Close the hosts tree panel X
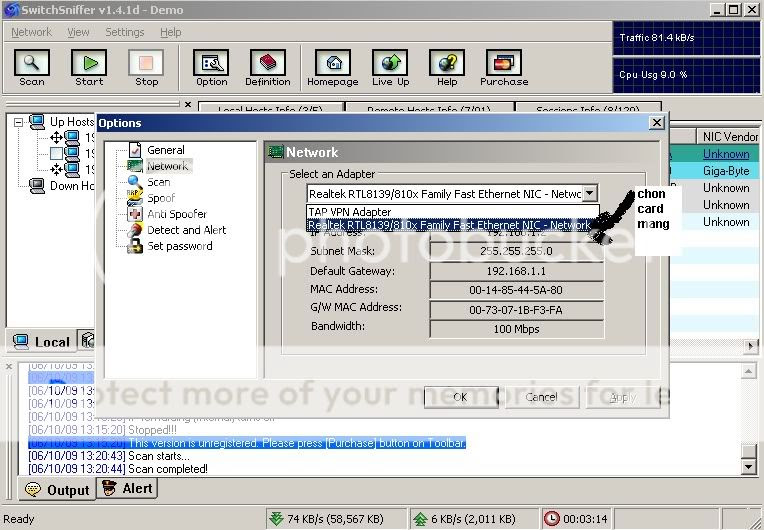Viewport: 764px width, 530px height. 188,104
